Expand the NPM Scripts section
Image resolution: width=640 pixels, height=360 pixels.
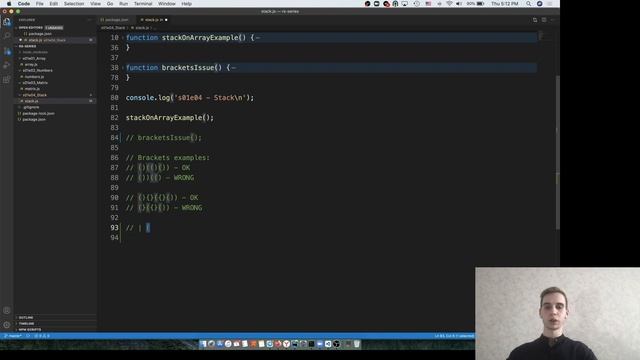point(29,329)
